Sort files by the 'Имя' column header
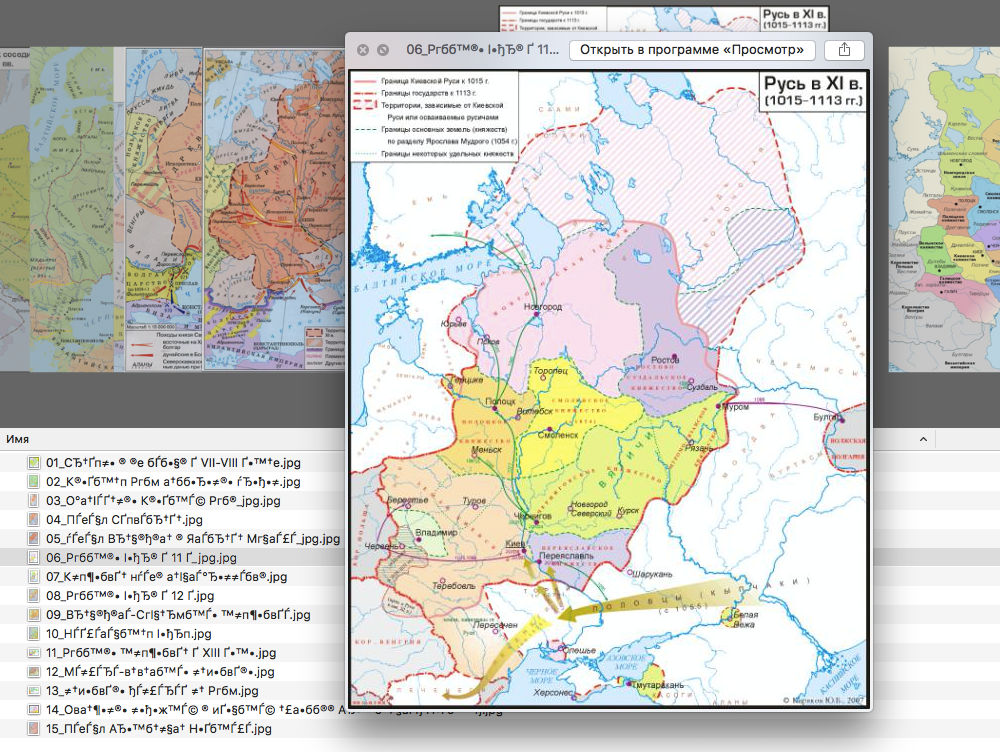The height and width of the screenshot is (752, 1000). (17, 439)
